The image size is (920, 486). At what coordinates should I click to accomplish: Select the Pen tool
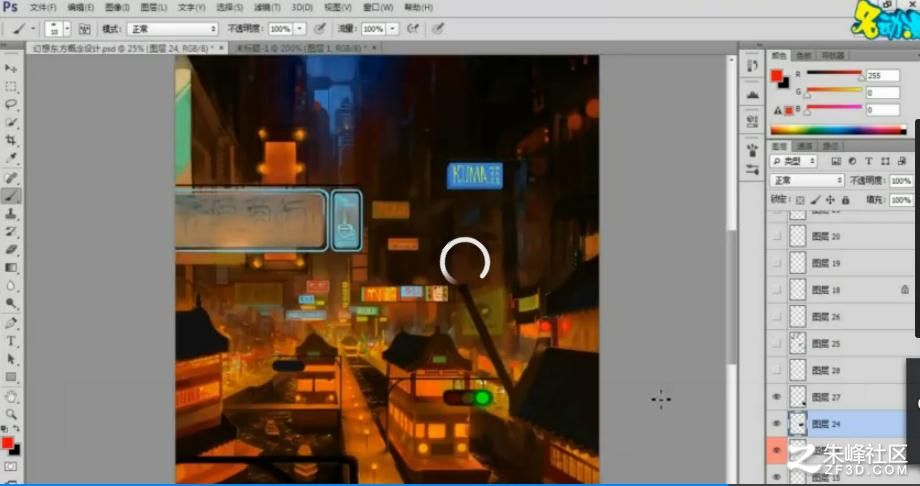pyautogui.click(x=11, y=323)
